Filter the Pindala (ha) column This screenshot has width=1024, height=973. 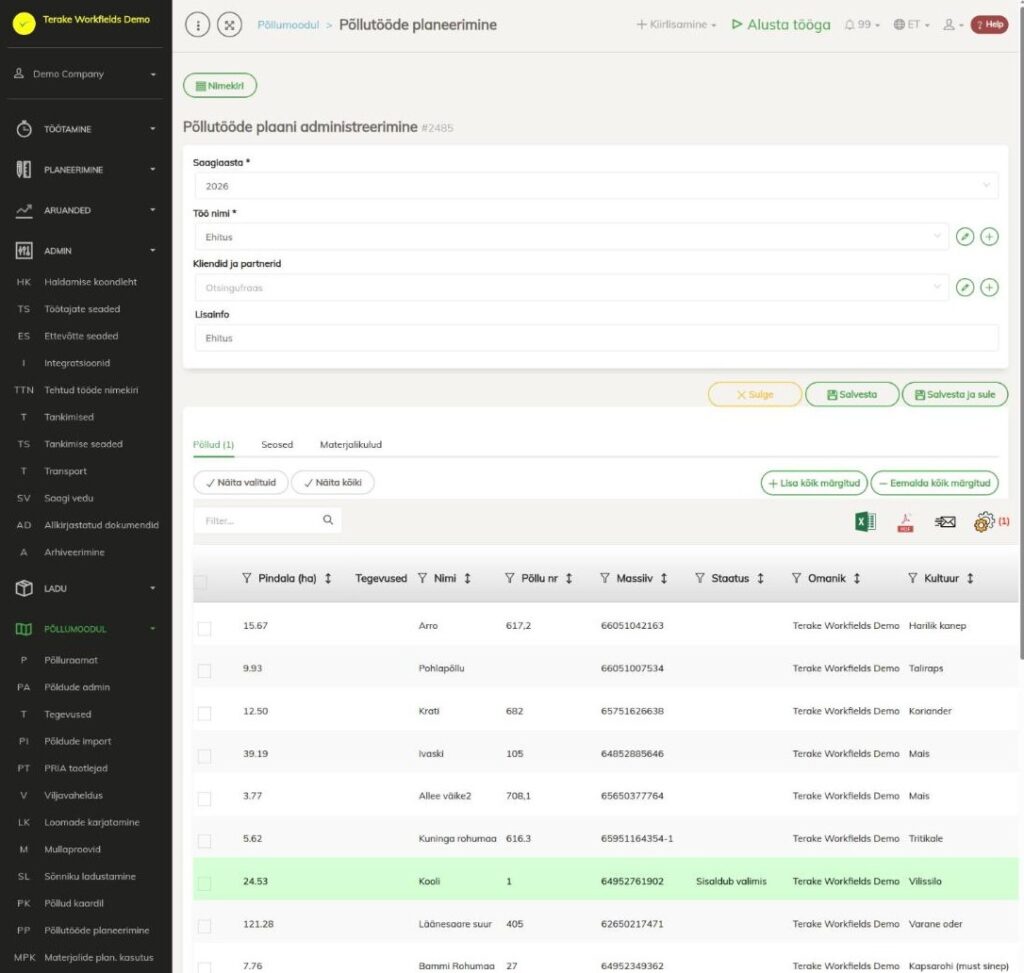coord(246,578)
